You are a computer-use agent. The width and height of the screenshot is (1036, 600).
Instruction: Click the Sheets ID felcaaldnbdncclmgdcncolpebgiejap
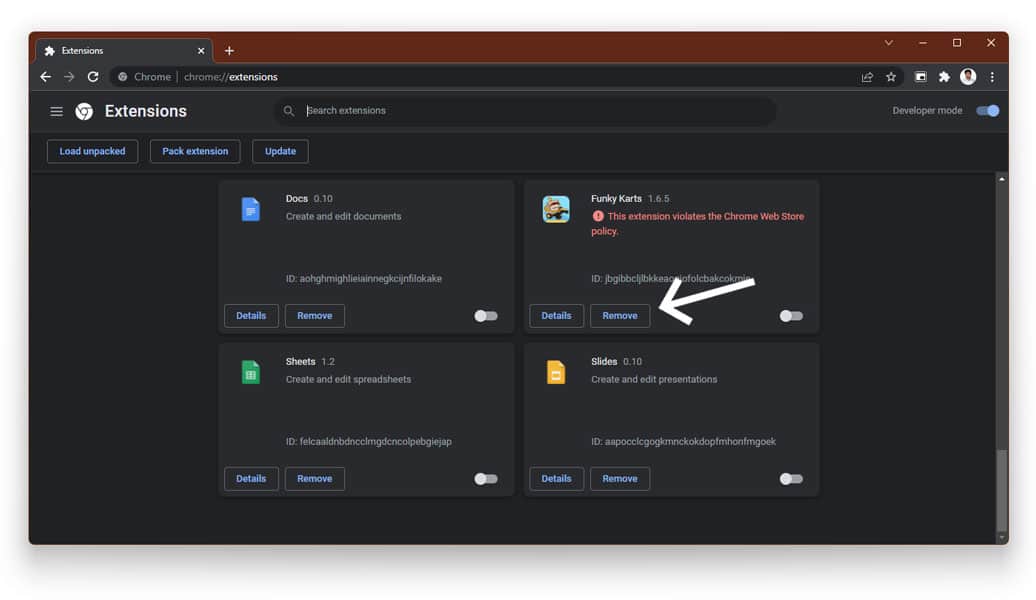coord(375,441)
